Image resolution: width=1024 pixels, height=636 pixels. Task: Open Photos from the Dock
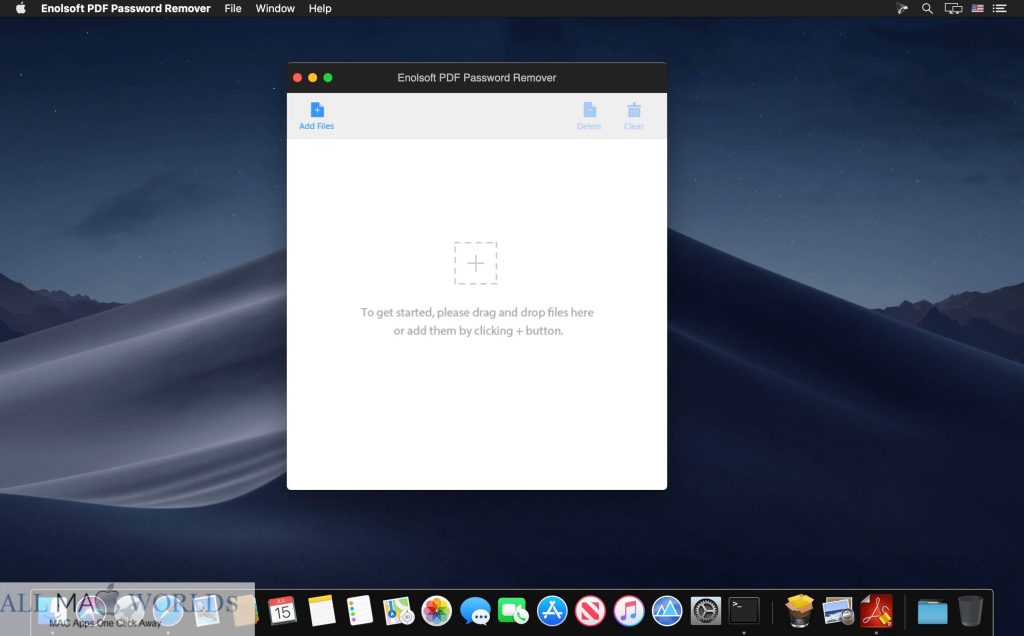point(437,611)
